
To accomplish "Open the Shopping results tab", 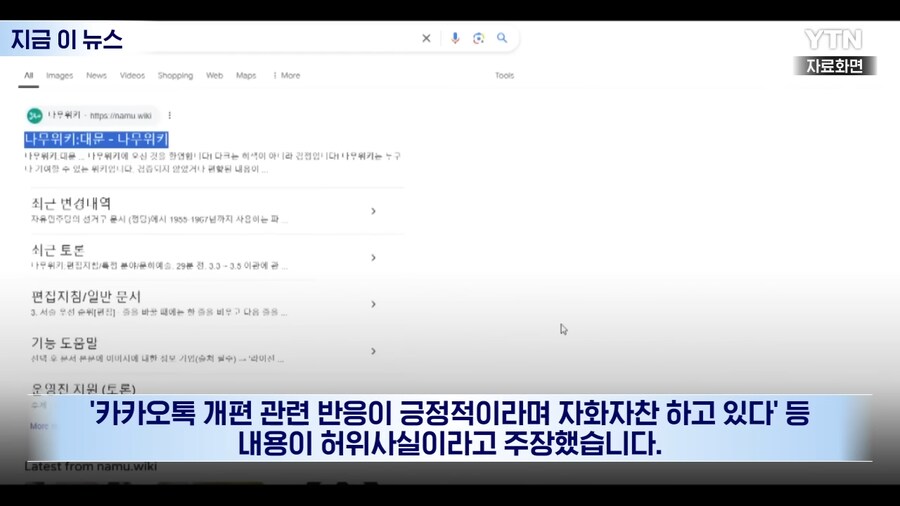I will pos(175,76).
